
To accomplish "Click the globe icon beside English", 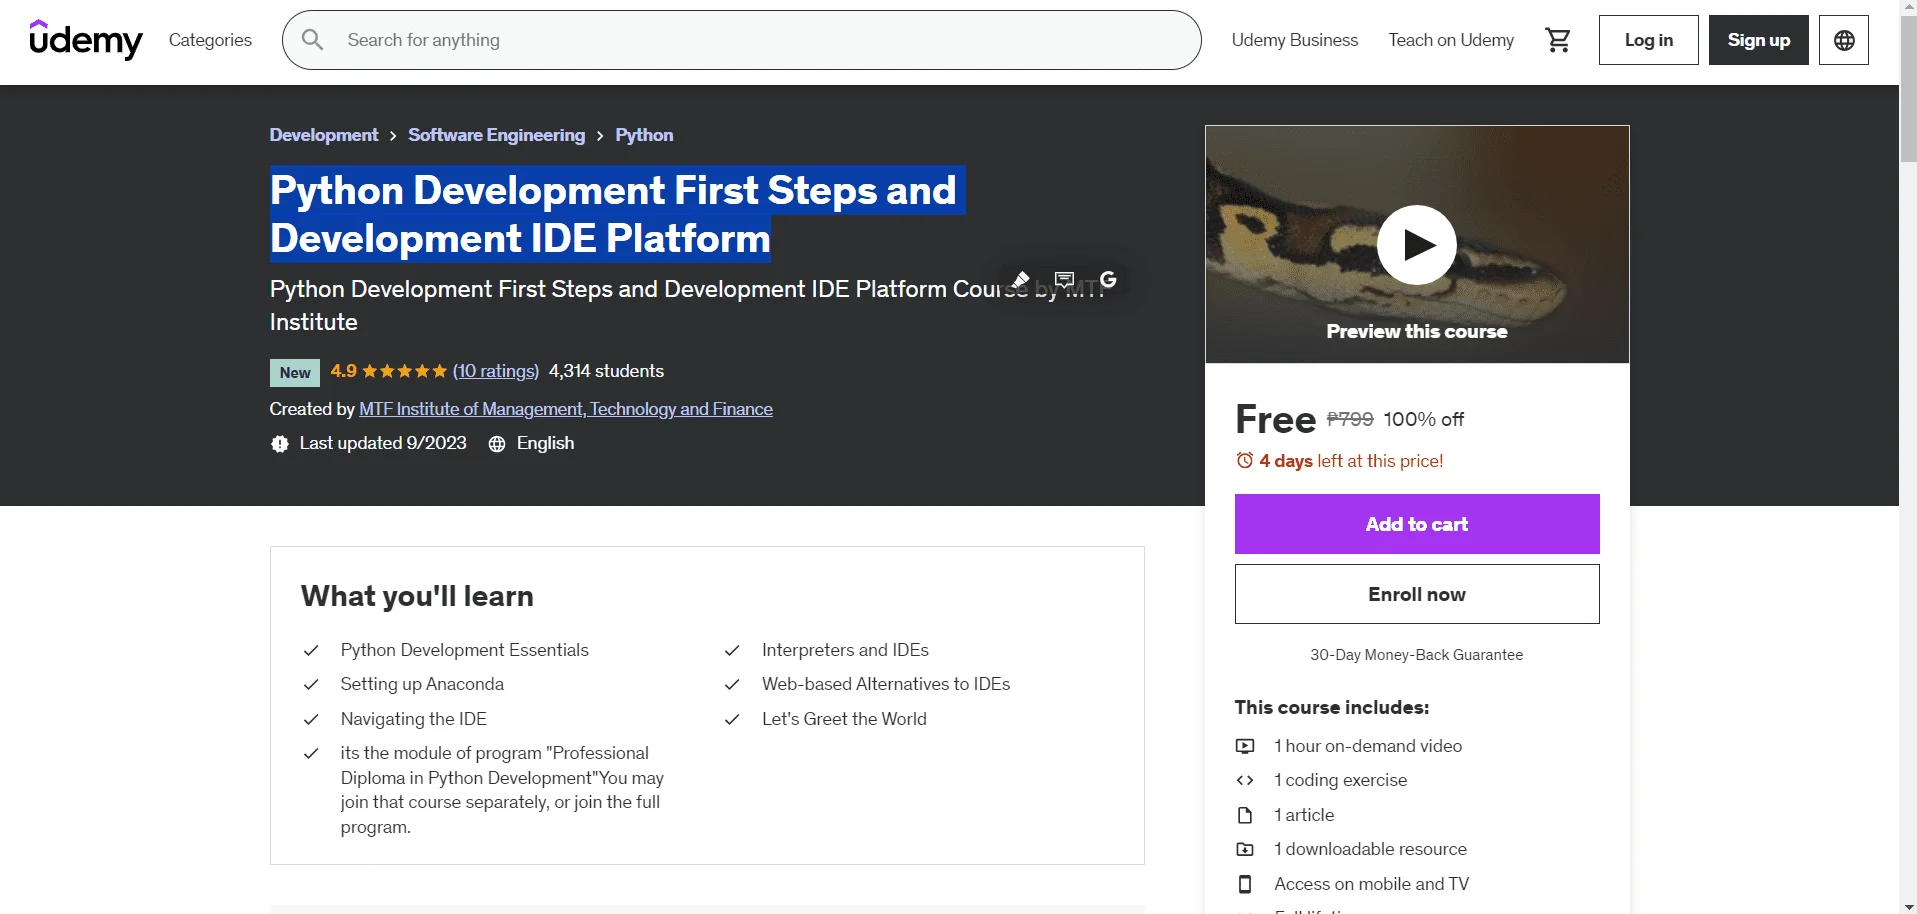I will click(x=497, y=443).
